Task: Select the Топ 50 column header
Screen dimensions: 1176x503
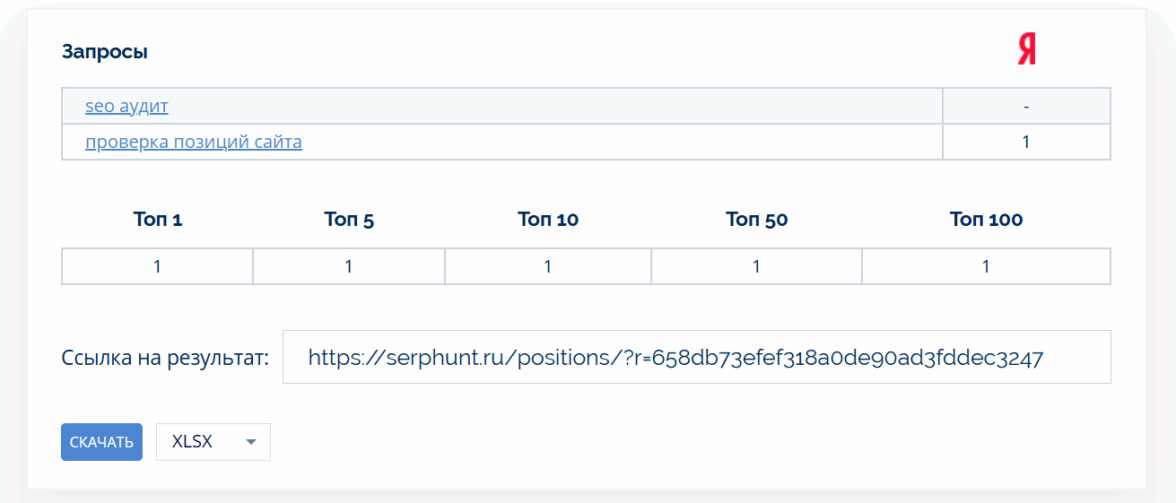Action: tap(757, 220)
